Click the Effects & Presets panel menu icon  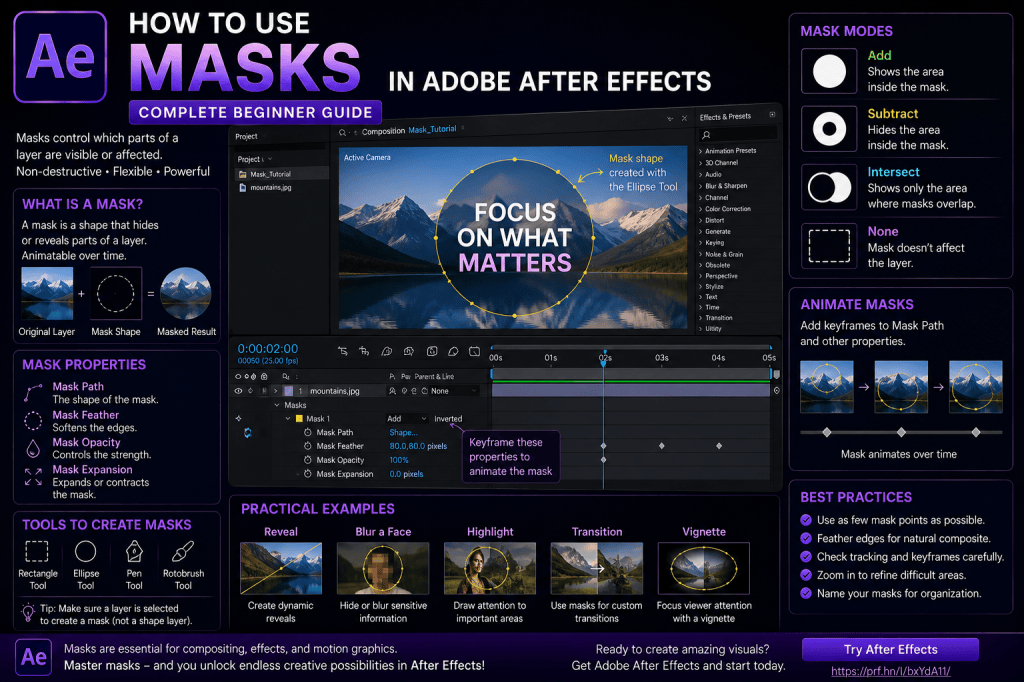tap(772, 115)
